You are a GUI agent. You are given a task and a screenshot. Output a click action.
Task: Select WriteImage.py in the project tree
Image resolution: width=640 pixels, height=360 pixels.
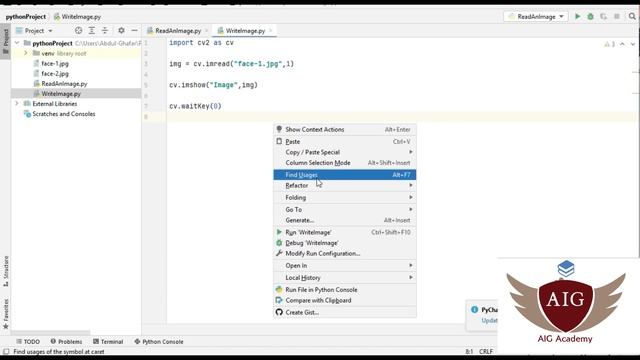[61, 94]
